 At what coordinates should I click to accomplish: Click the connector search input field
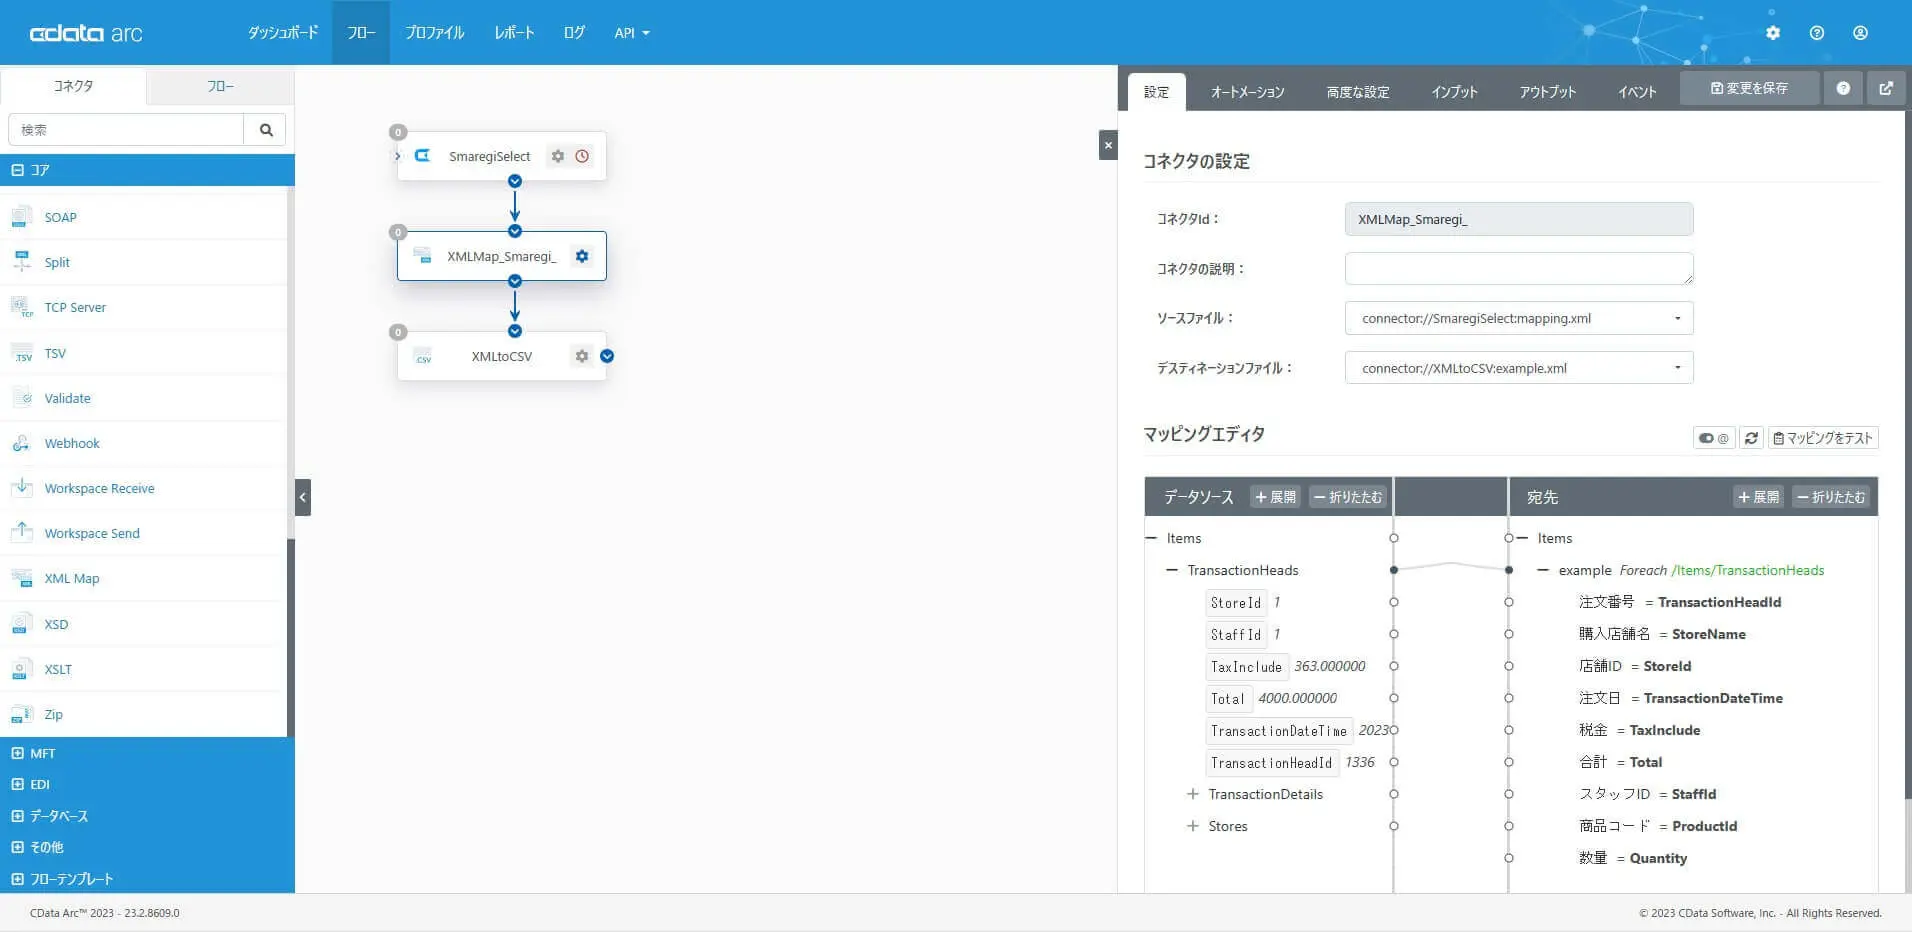click(126, 130)
